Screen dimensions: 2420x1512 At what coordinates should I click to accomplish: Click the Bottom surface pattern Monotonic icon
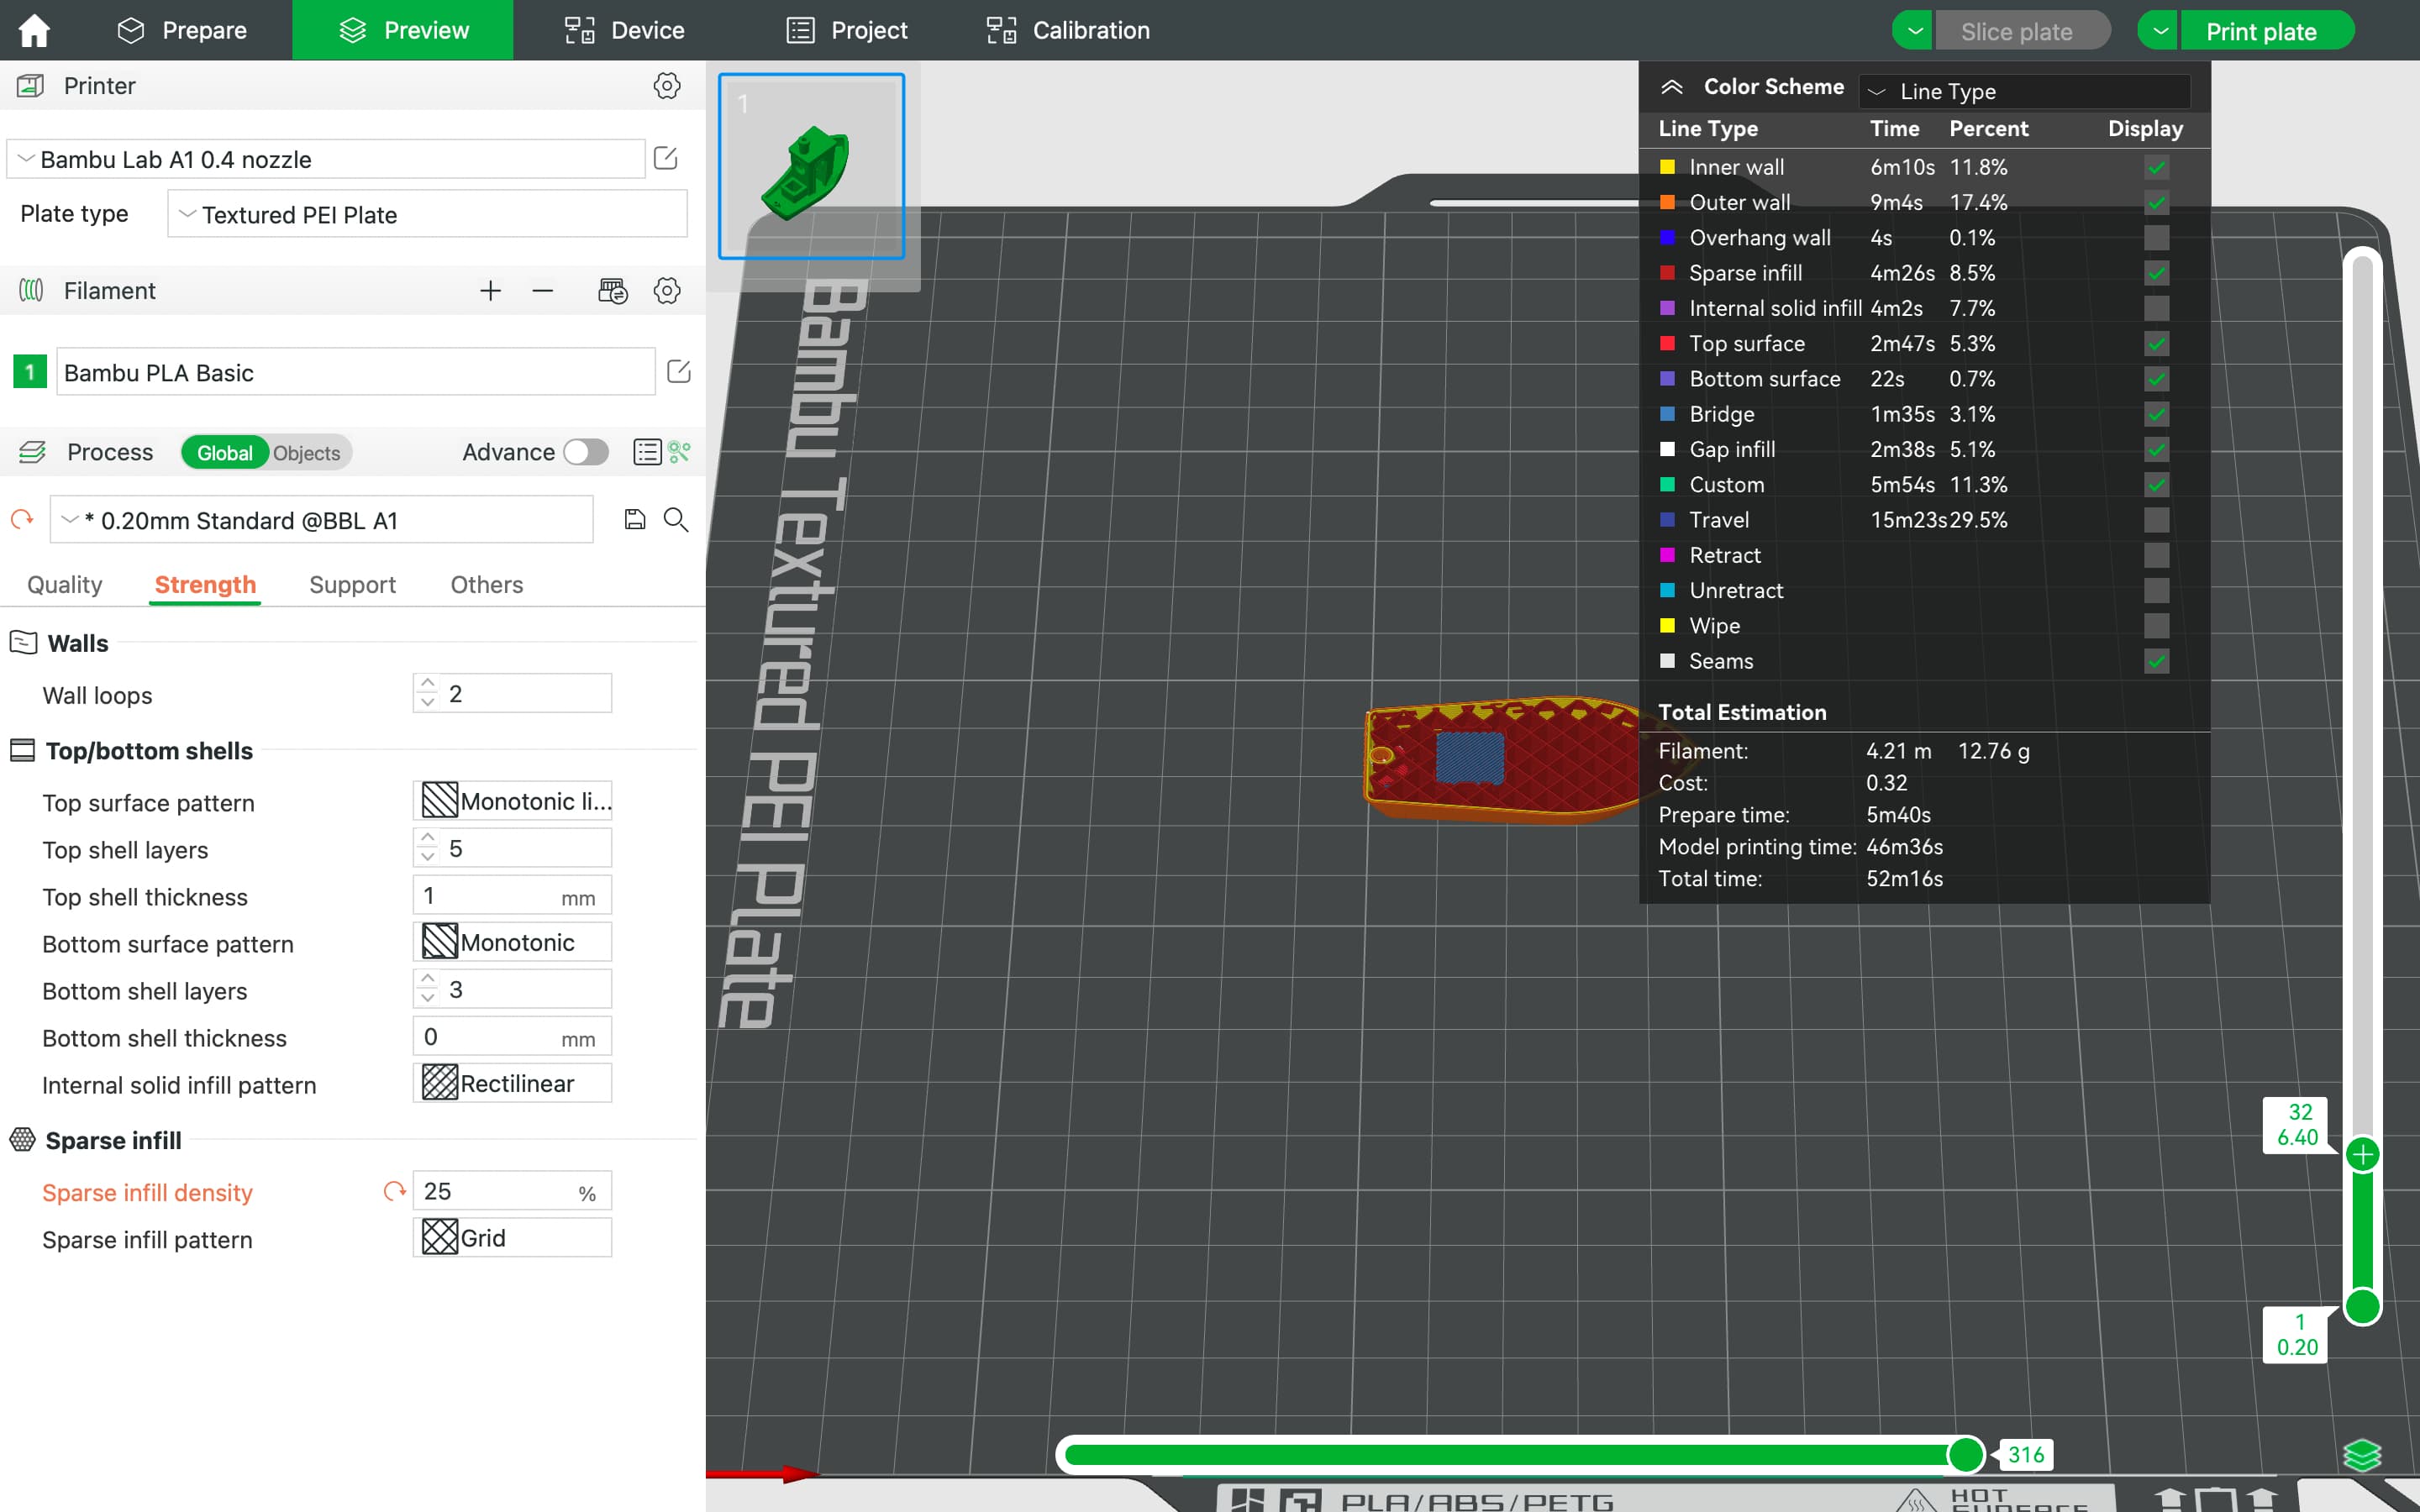point(440,942)
